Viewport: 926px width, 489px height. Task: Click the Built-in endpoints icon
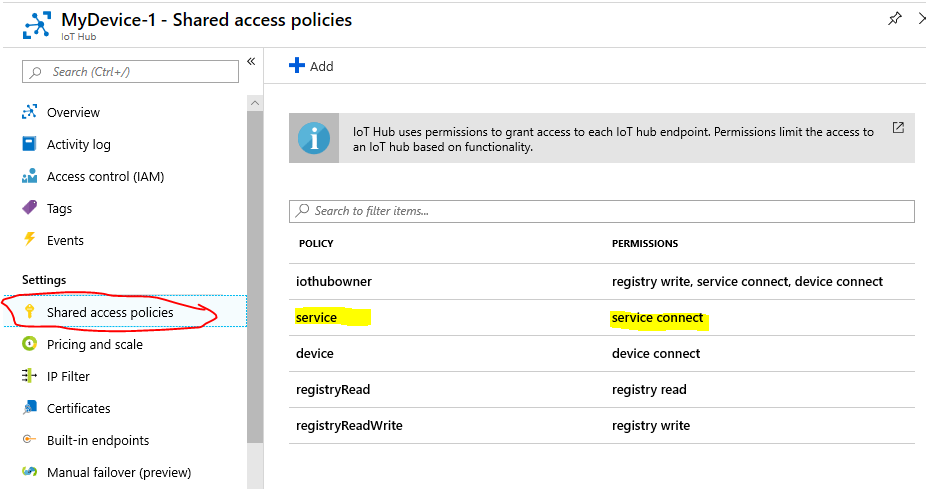coord(30,439)
